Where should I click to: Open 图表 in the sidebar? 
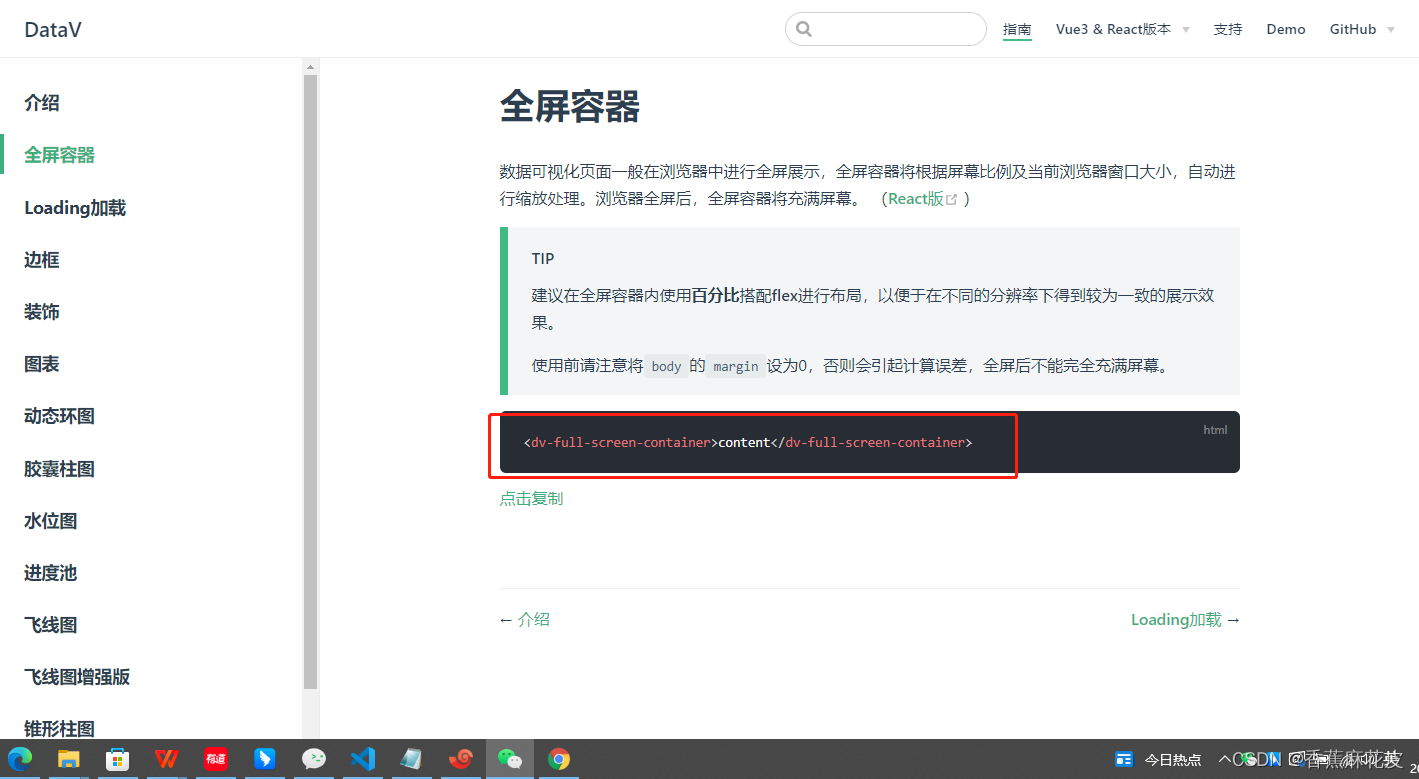(x=42, y=364)
